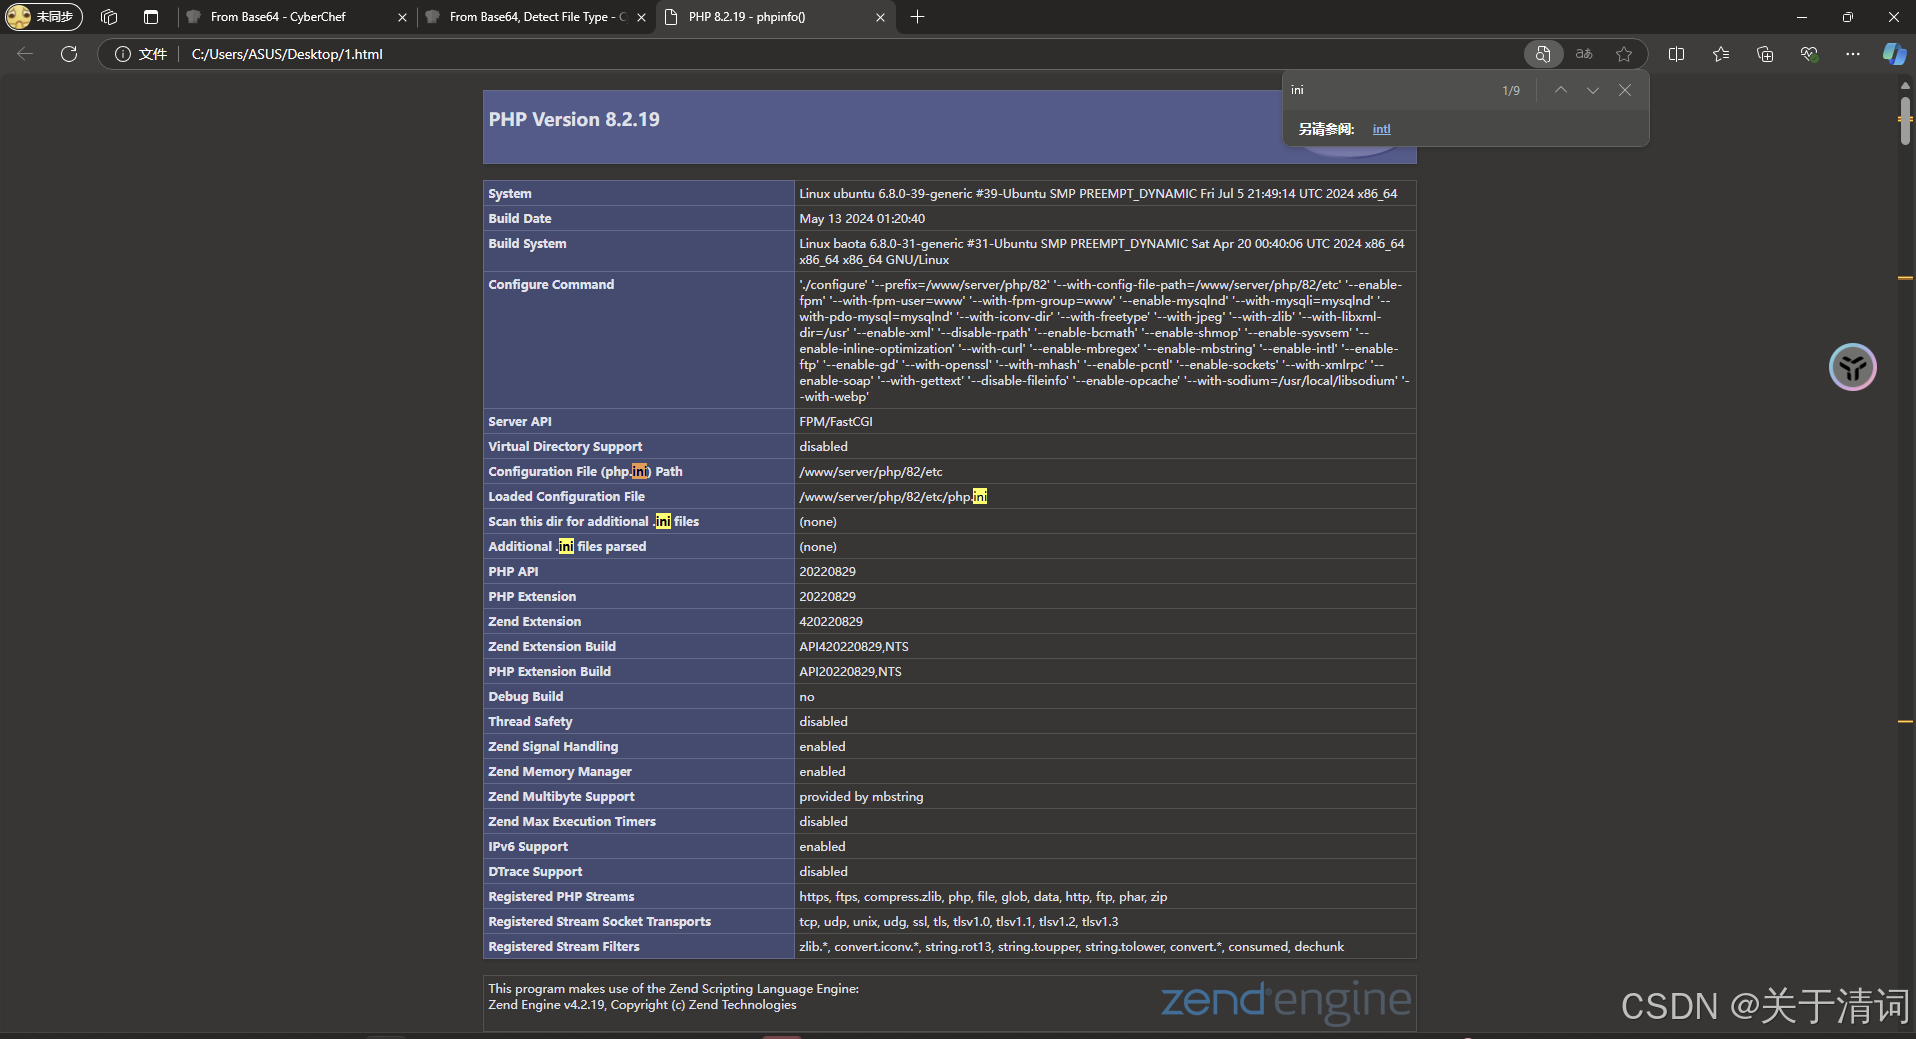Image resolution: width=1916 pixels, height=1039 pixels.
Task: Close the phpinfo() tab
Action: click(880, 17)
